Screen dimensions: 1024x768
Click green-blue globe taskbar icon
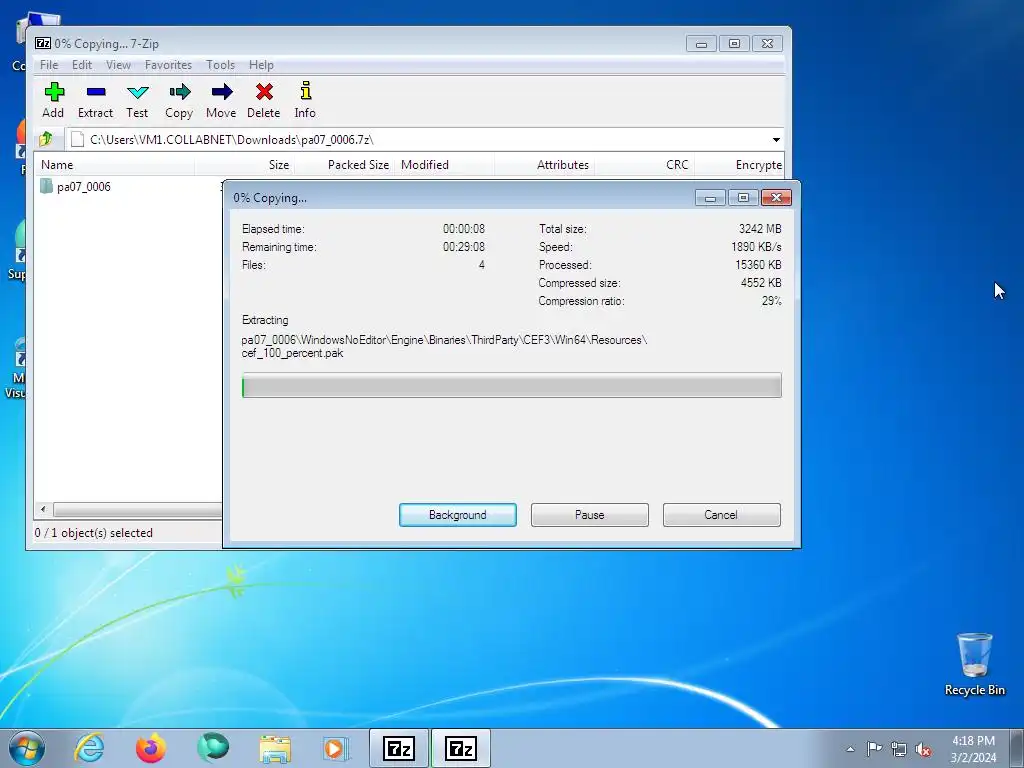pos(213,748)
